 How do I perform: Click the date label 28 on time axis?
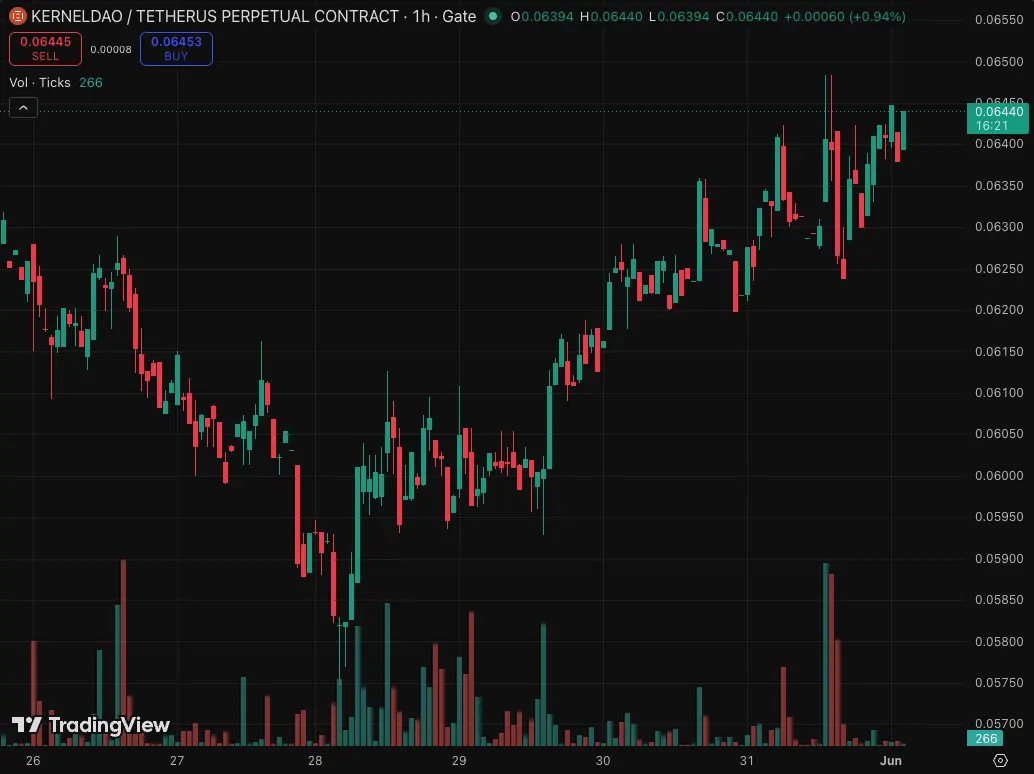pos(315,760)
